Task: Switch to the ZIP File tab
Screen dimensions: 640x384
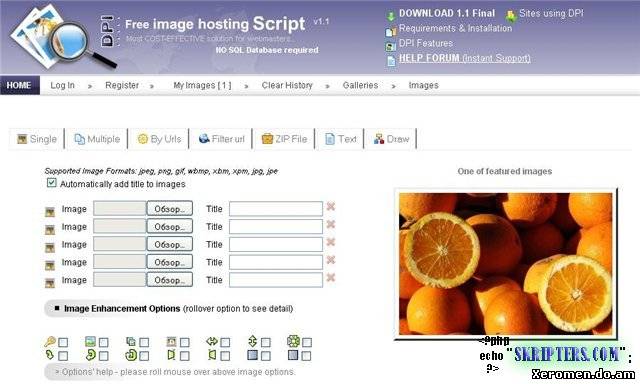Action: pyautogui.click(x=284, y=139)
